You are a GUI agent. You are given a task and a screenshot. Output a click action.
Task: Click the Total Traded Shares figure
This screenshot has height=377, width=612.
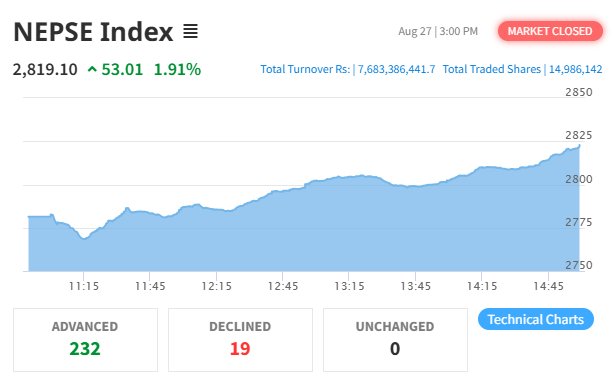click(x=575, y=69)
